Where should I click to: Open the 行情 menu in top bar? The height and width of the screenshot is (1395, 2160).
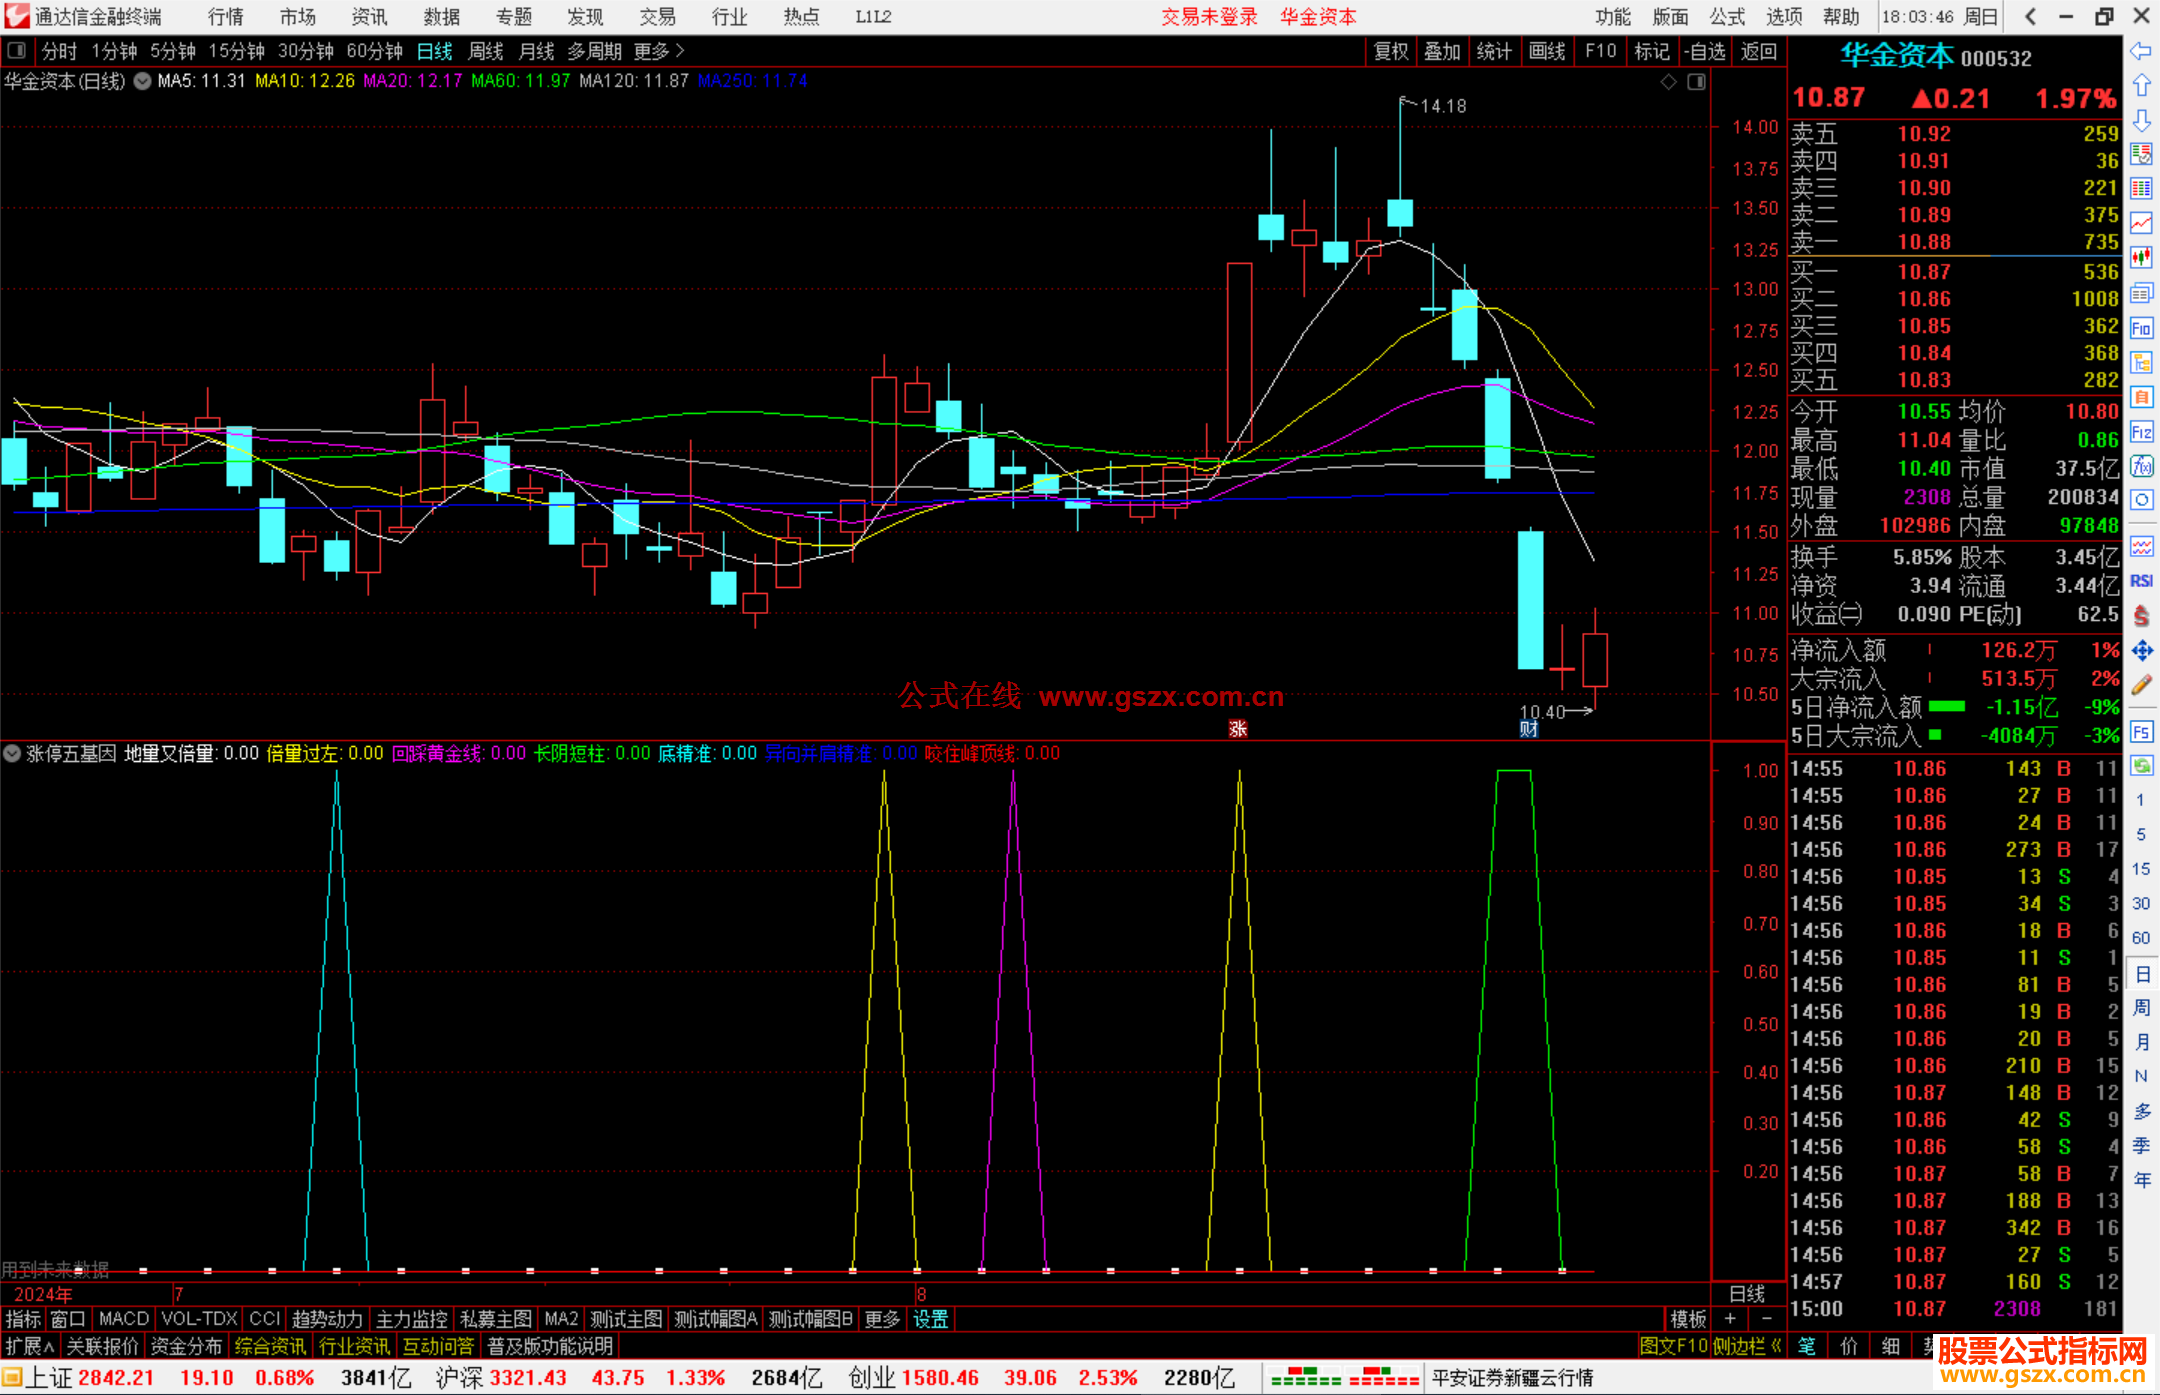coord(225,17)
